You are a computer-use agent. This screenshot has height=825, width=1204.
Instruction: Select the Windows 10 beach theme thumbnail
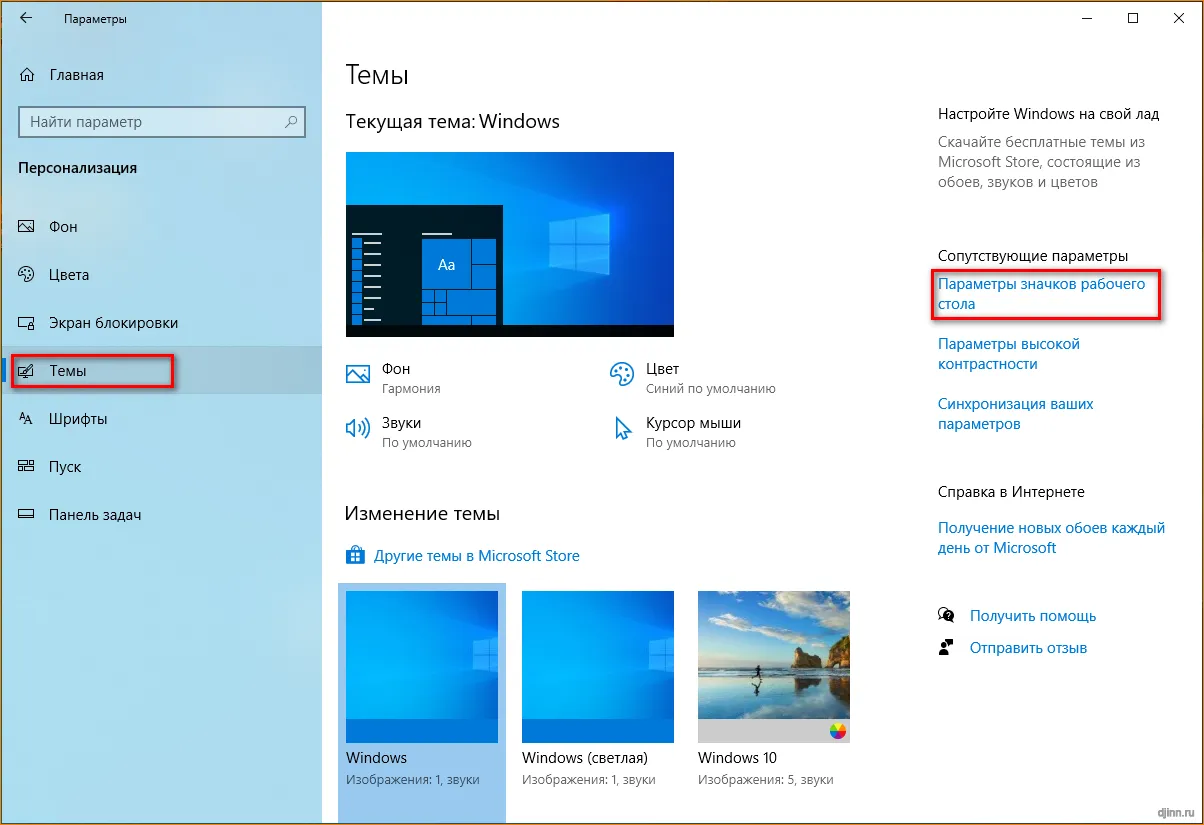point(774,667)
